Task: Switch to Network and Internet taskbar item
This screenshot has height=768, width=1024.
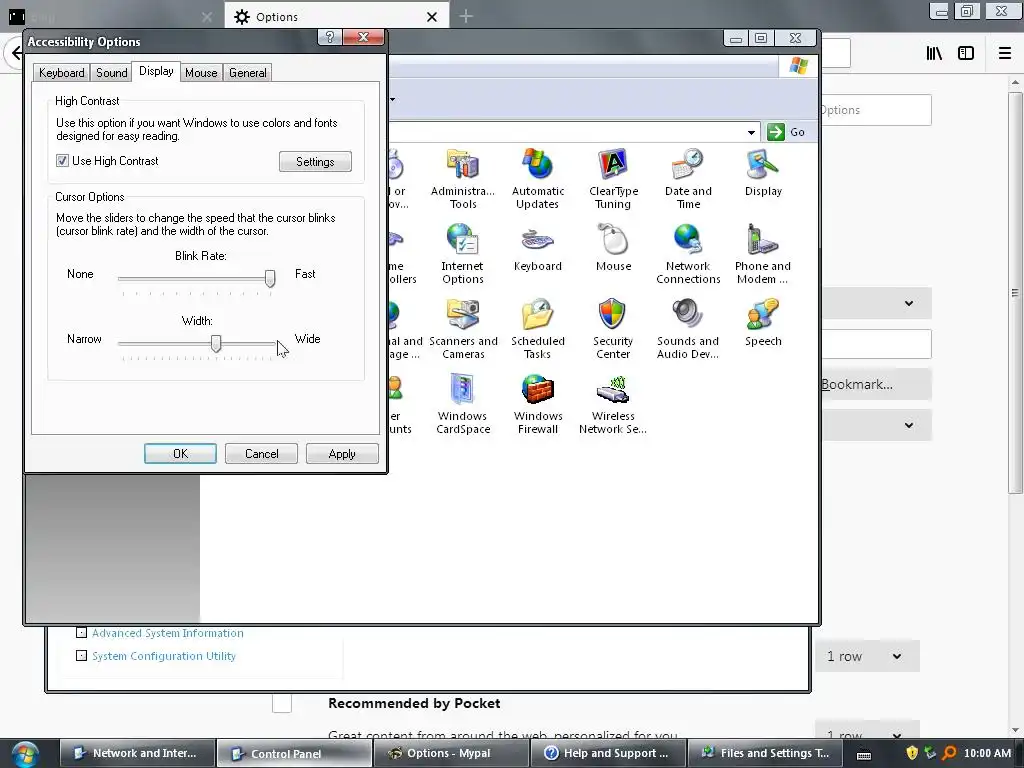Action: (138, 753)
